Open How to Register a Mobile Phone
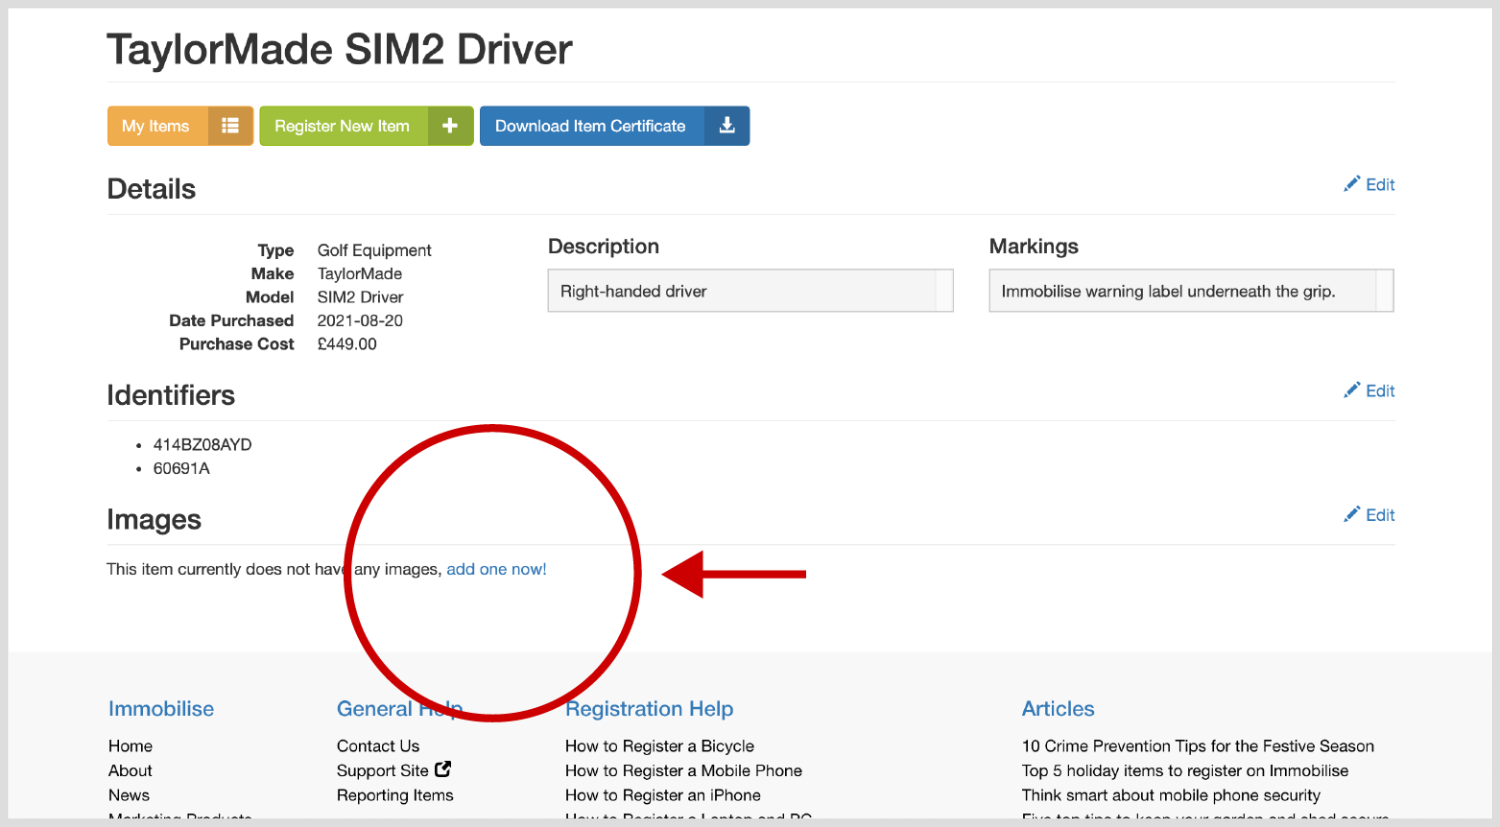This screenshot has height=827, width=1500. (683, 770)
